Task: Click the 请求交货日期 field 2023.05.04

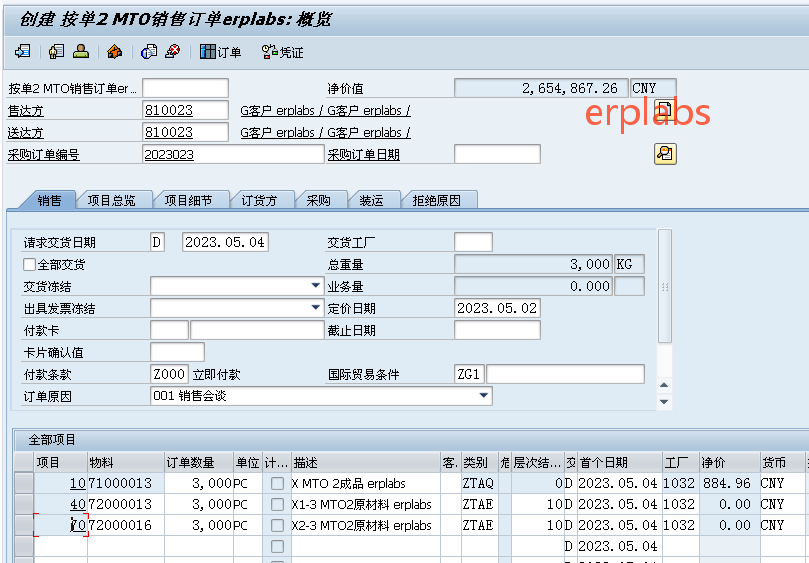Action: pos(225,242)
